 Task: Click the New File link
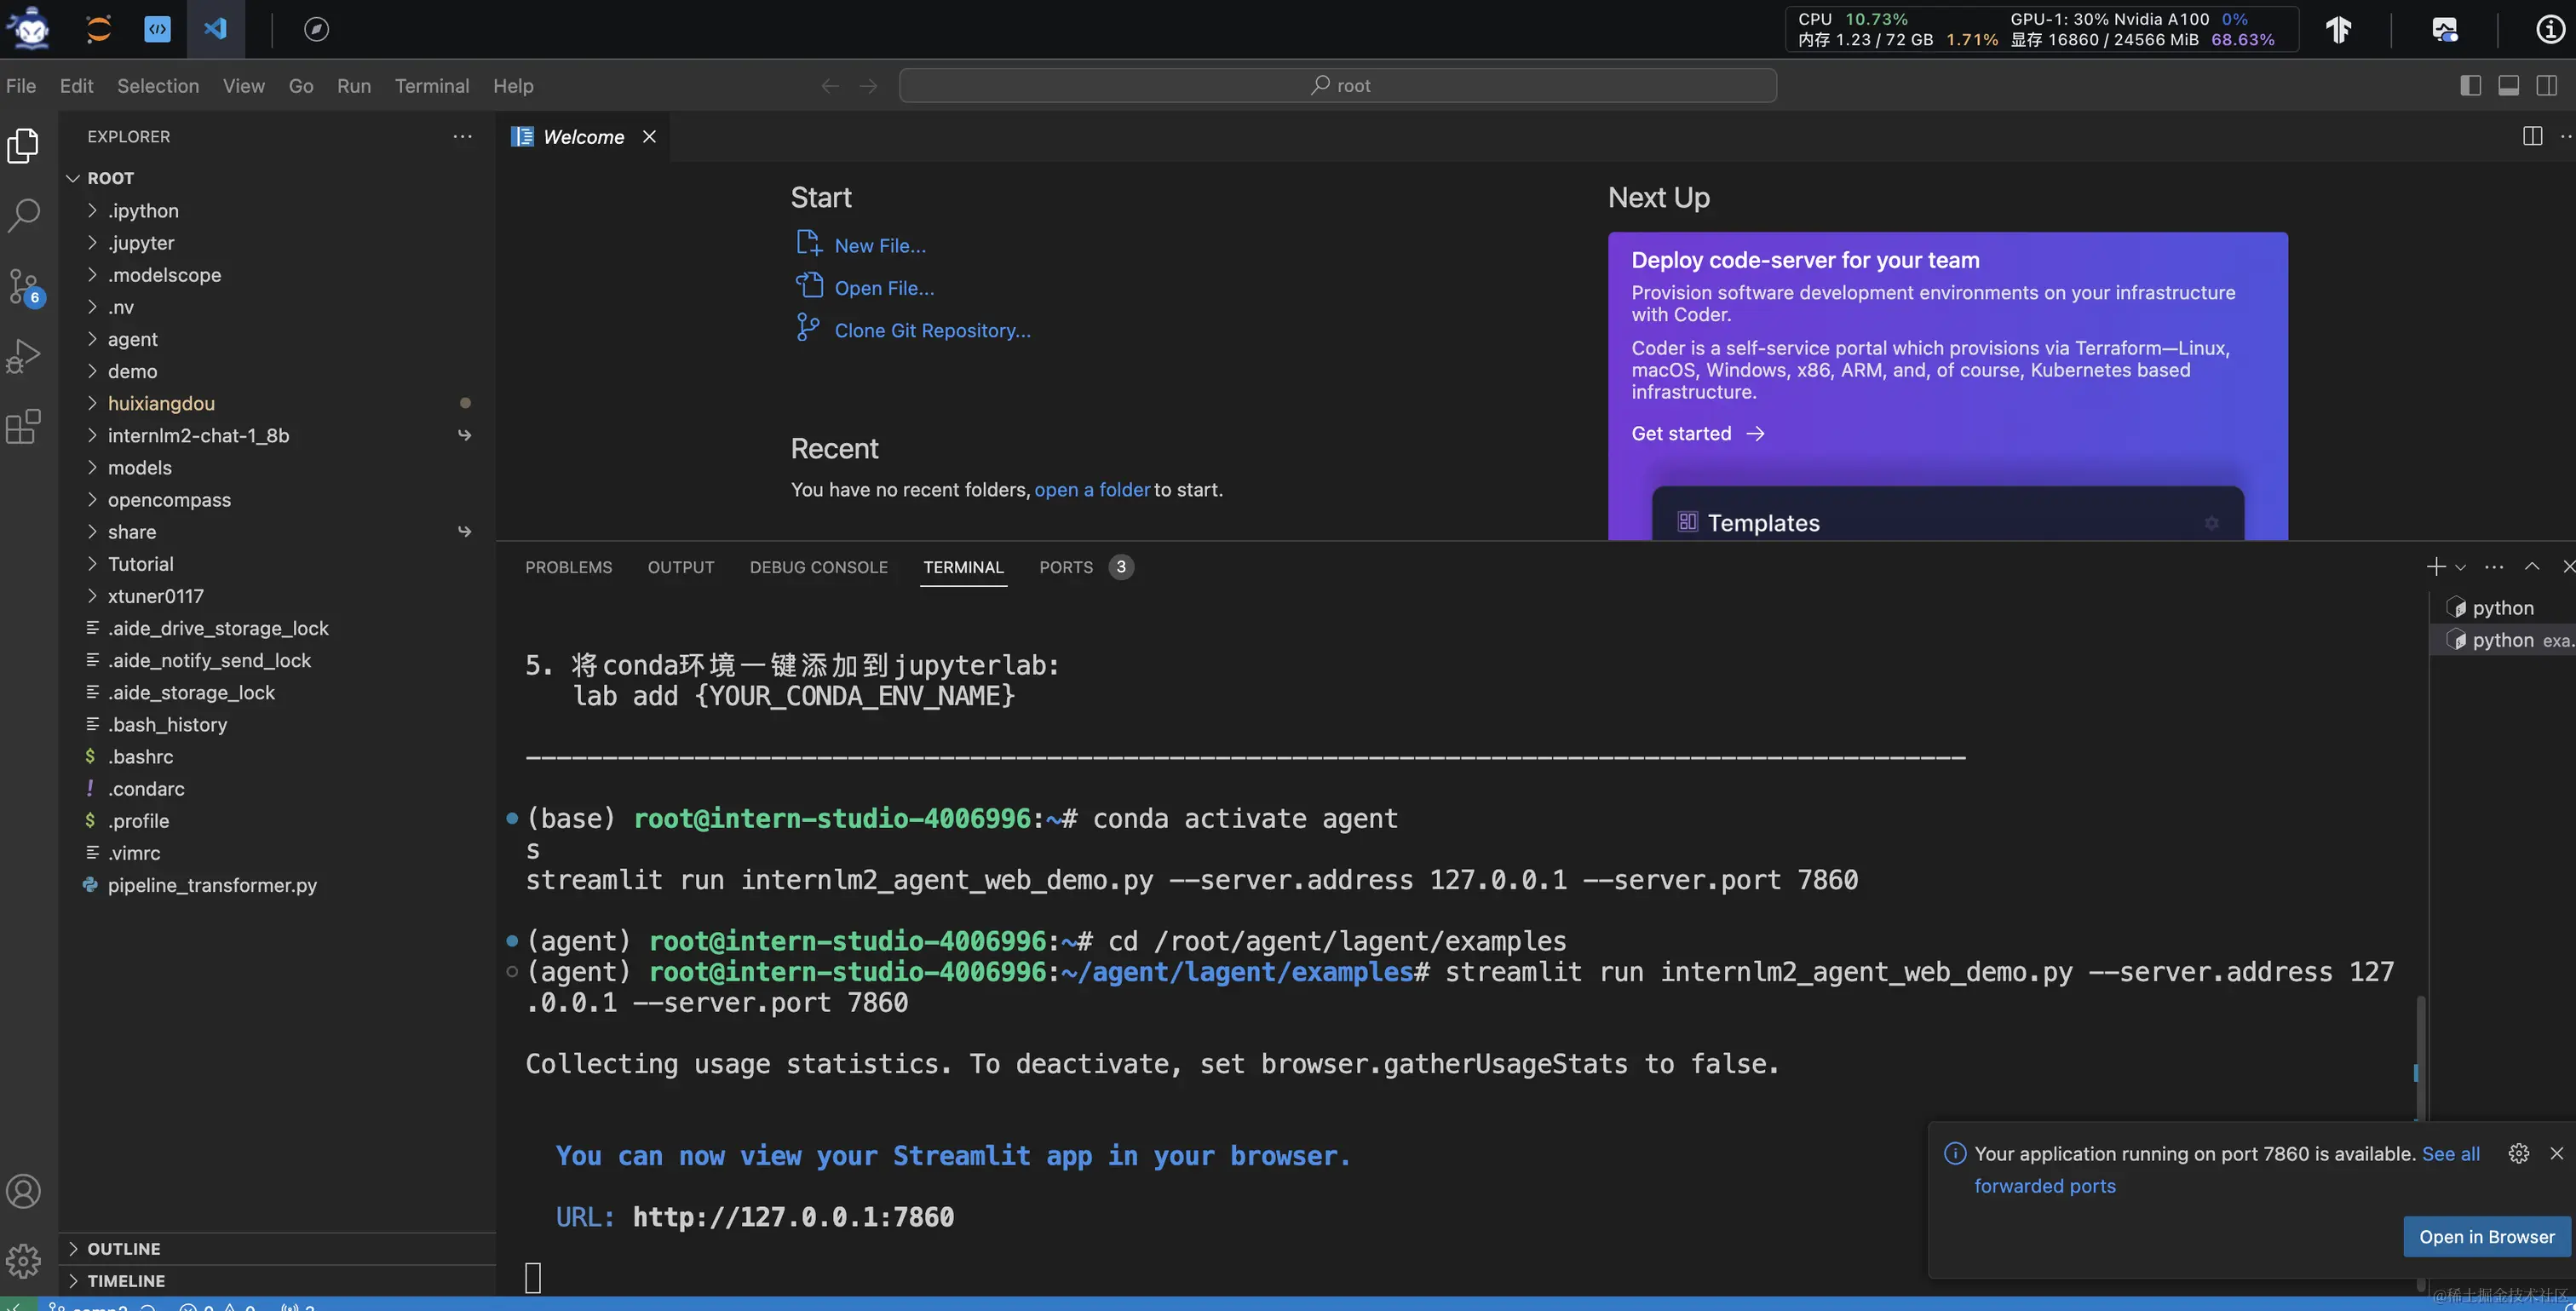[x=880, y=245]
